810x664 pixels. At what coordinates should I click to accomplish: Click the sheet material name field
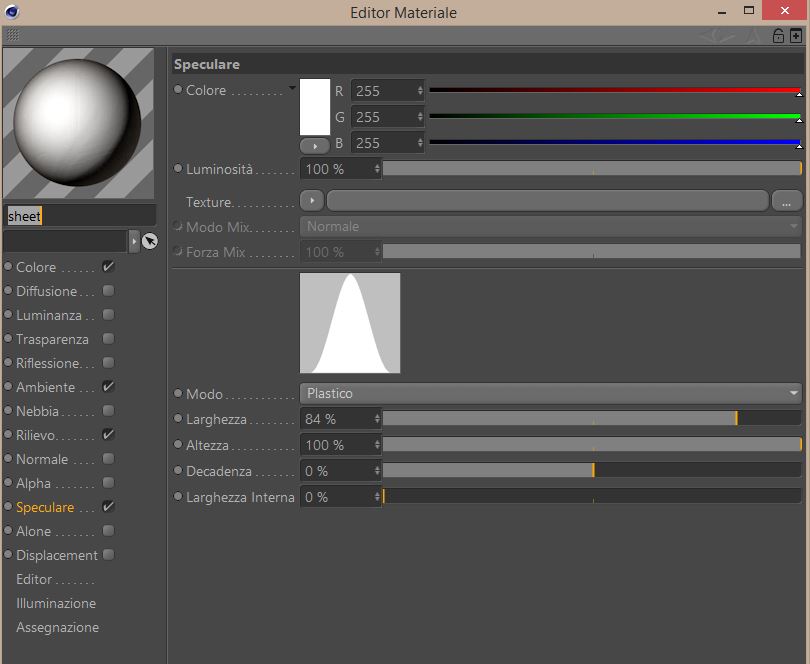point(81,216)
